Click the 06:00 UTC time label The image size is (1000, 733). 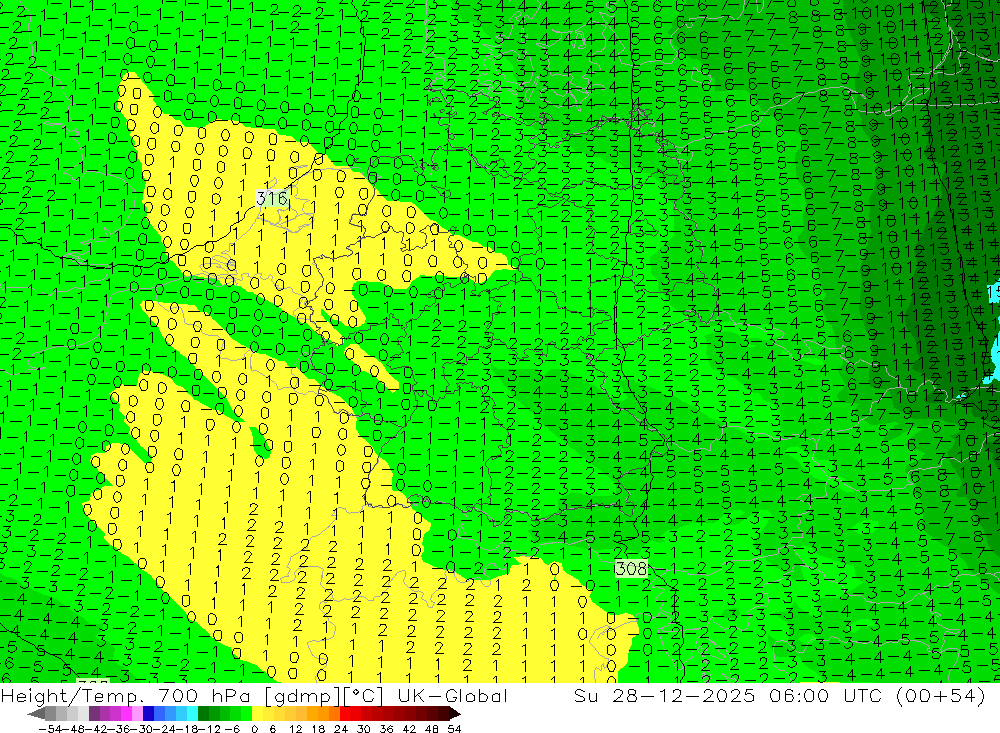click(828, 695)
